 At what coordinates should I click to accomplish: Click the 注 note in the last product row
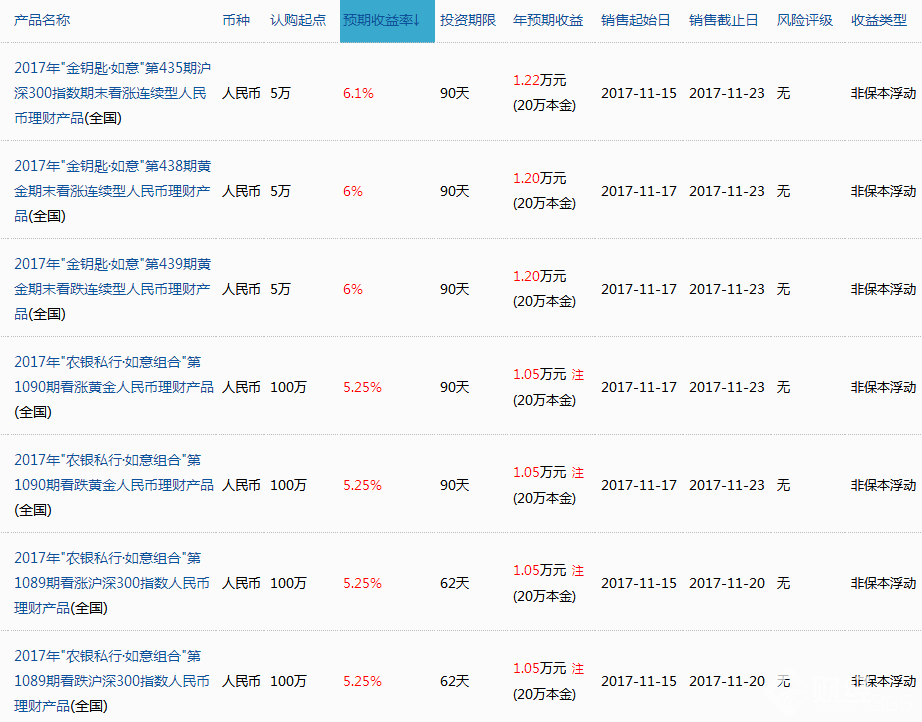click(x=577, y=668)
